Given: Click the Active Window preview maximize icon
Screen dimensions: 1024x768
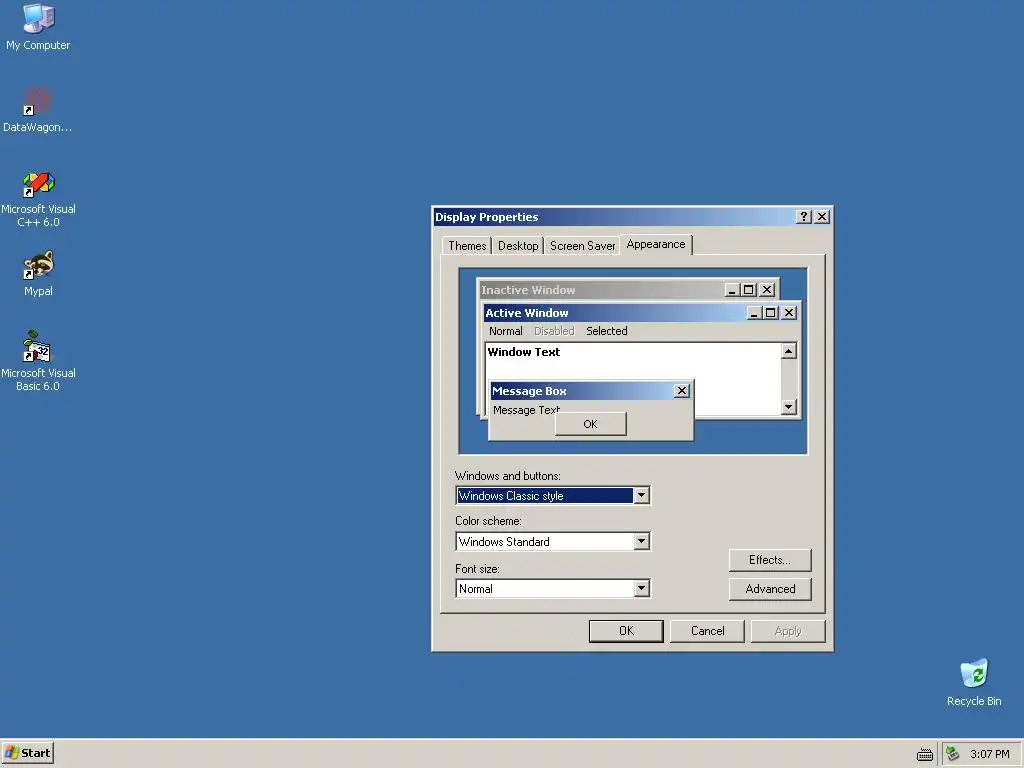Looking at the screenshot, I should pos(771,313).
